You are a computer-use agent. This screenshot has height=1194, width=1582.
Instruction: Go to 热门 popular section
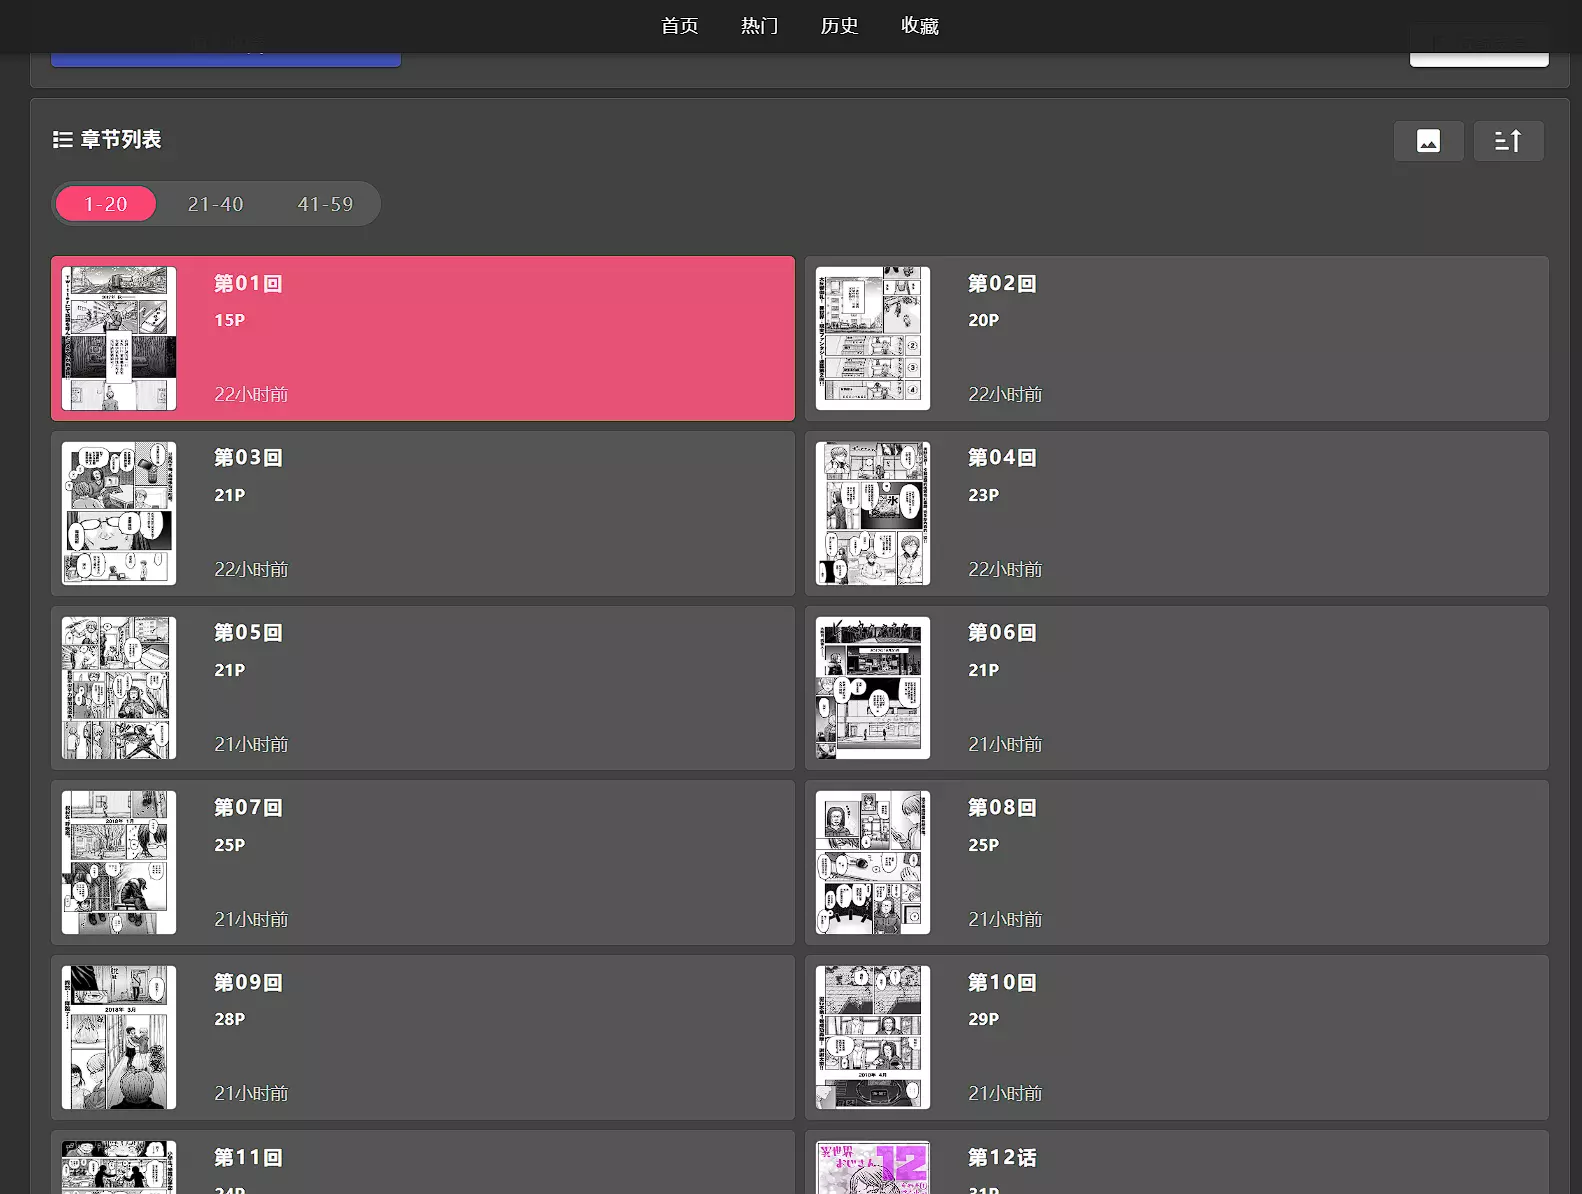tap(759, 26)
